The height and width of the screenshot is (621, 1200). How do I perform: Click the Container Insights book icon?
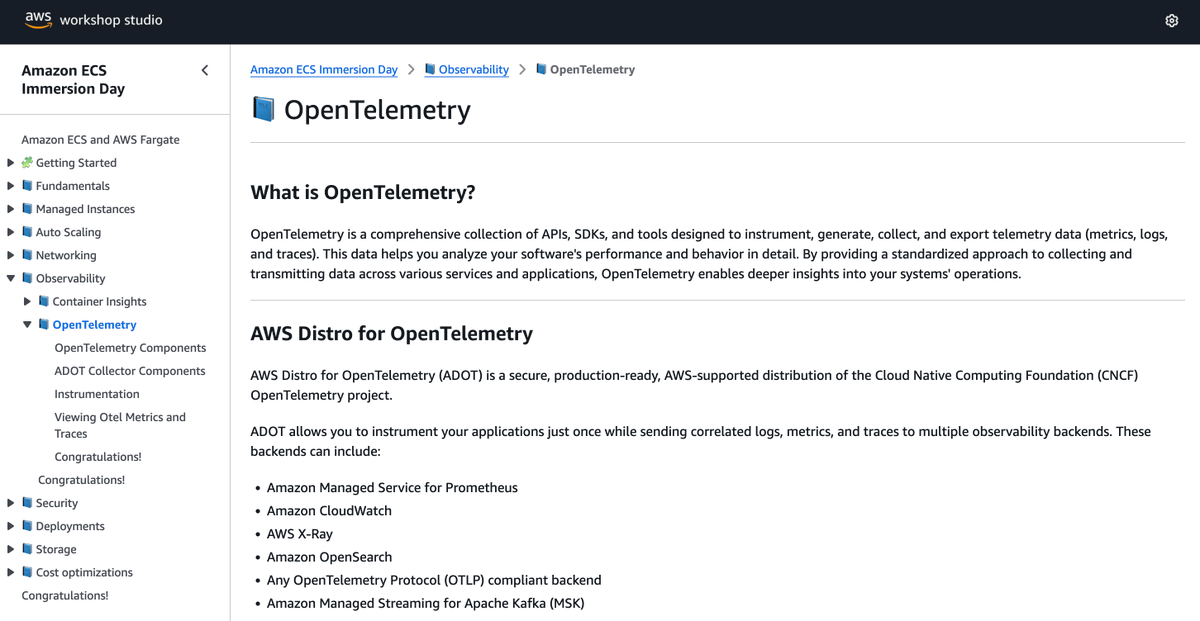pyautogui.click(x=44, y=301)
